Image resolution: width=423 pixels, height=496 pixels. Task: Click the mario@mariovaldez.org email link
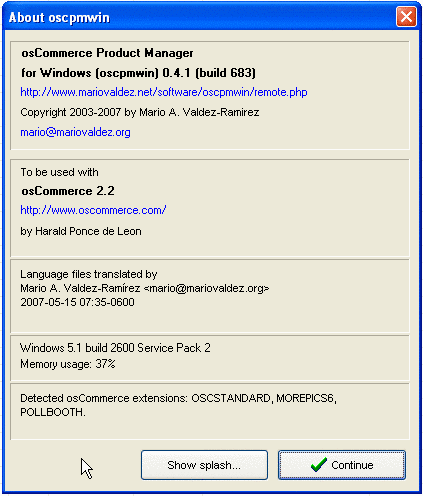75,132
